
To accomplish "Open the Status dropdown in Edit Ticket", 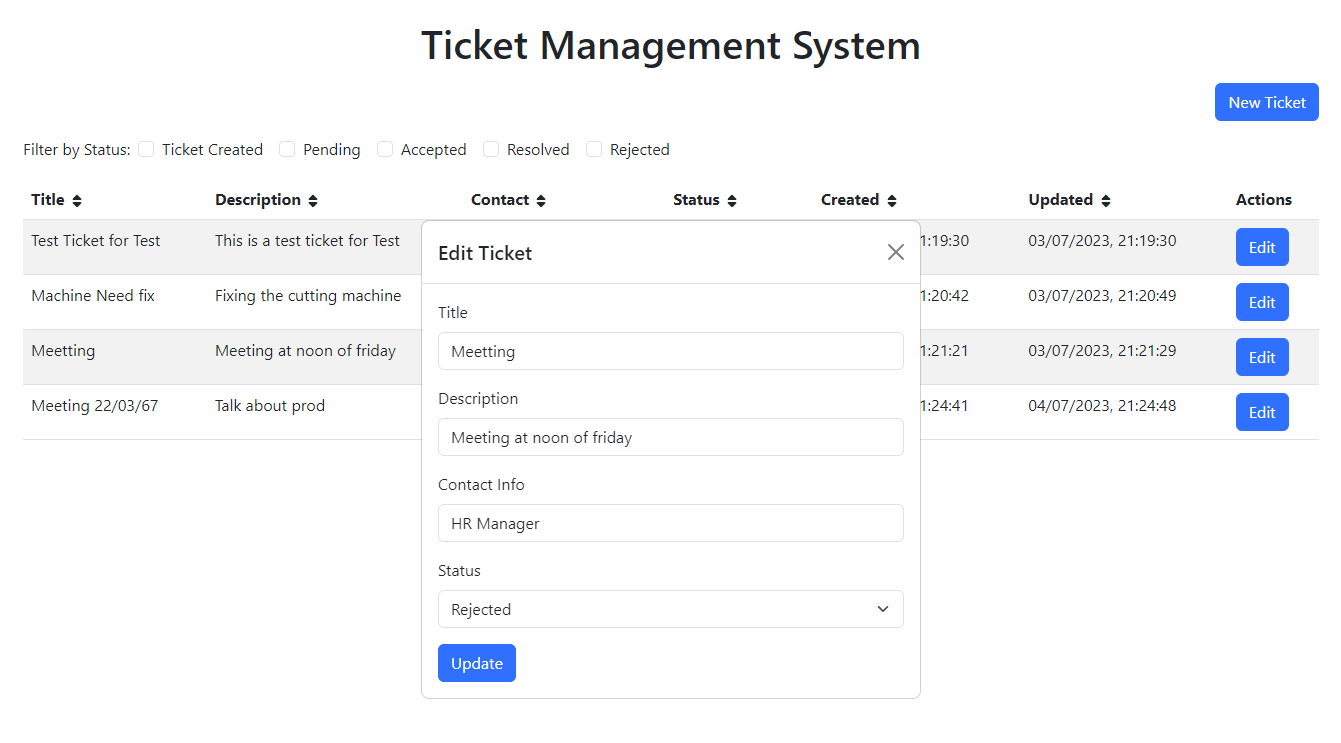I will click(x=670, y=609).
